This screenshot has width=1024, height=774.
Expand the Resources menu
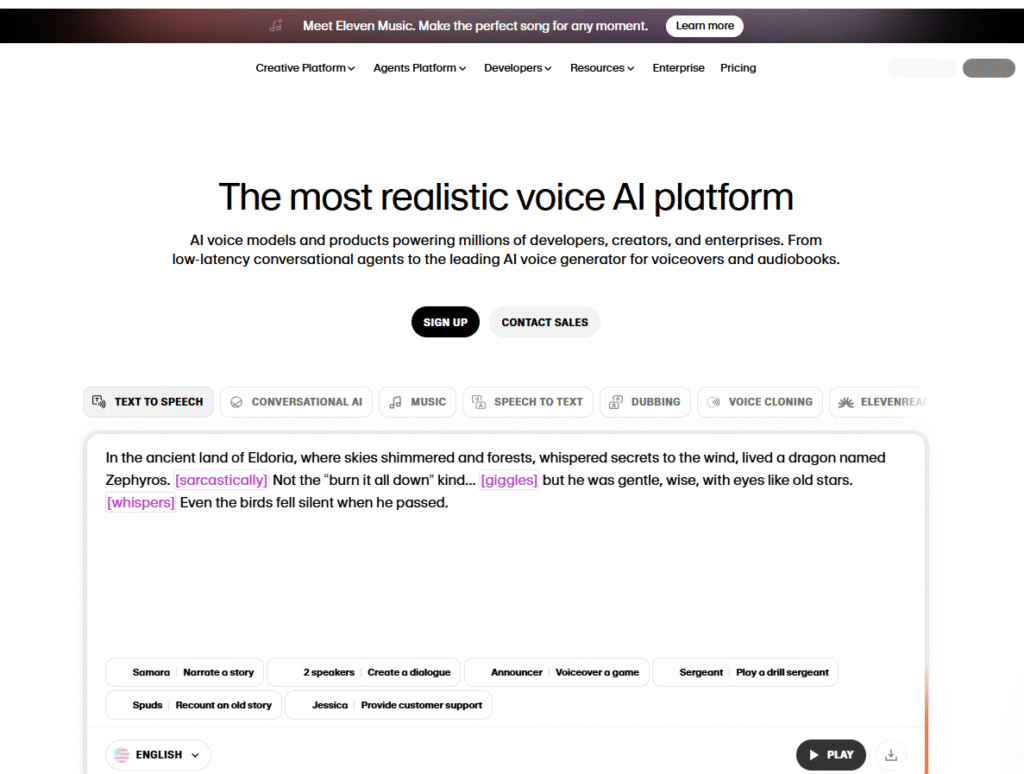[601, 68]
